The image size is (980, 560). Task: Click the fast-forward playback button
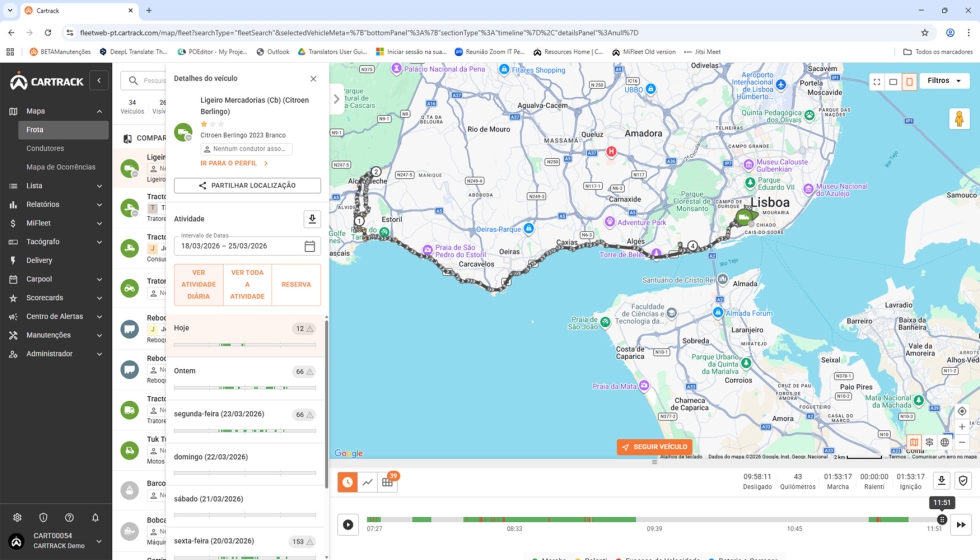(x=961, y=524)
